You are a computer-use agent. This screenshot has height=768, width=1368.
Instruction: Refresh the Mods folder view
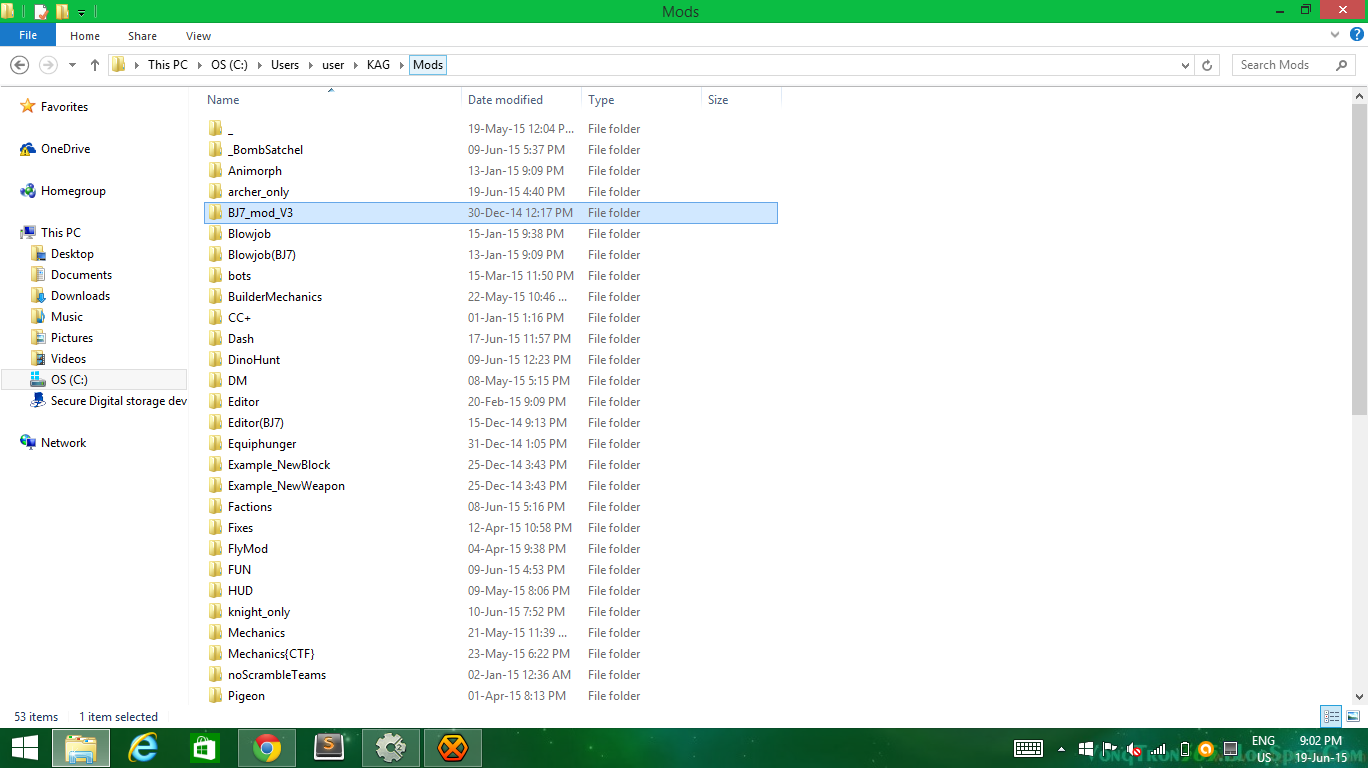1207,65
